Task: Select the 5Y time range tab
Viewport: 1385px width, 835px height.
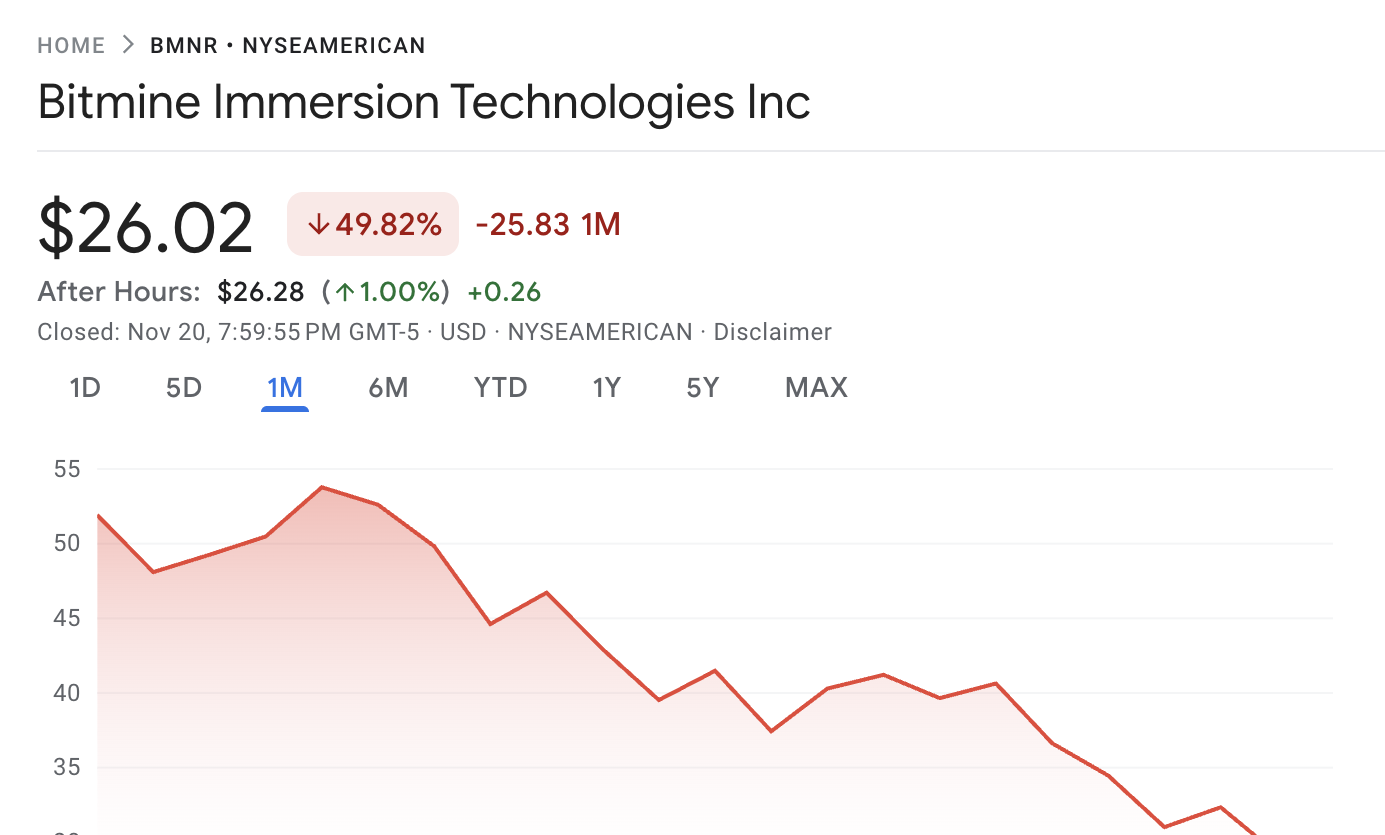Action: [x=703, y=388]
